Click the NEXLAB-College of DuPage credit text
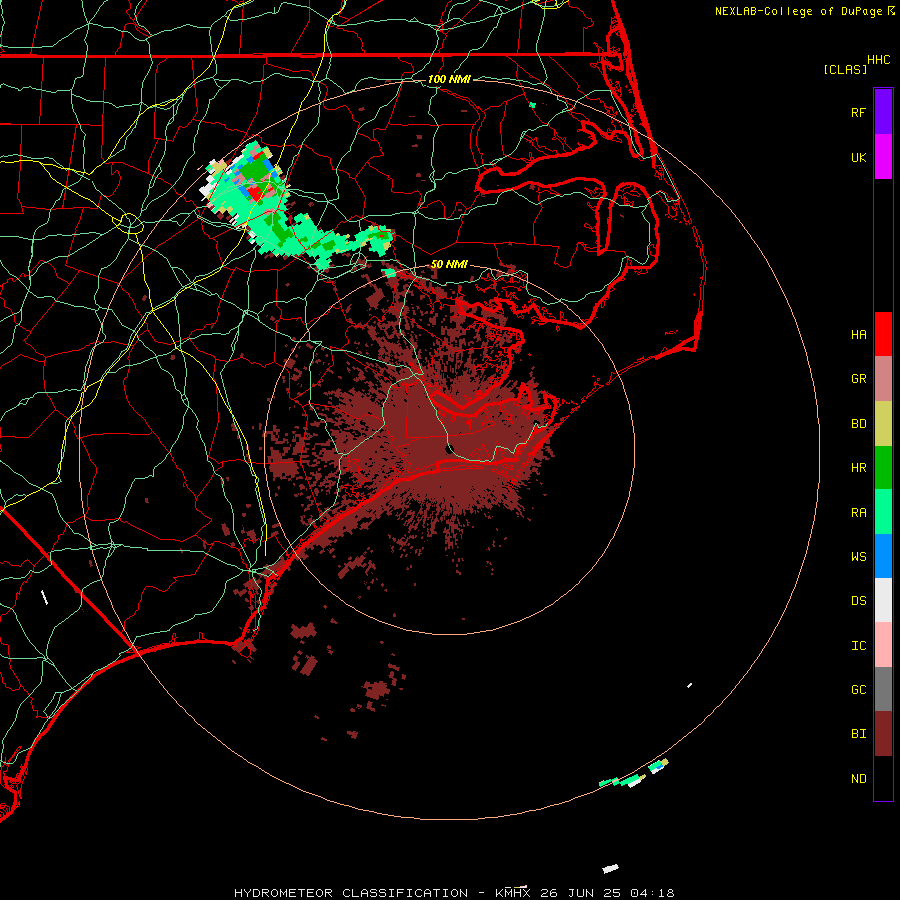Viewport: 900px width, 900px height. coord(798,11)
